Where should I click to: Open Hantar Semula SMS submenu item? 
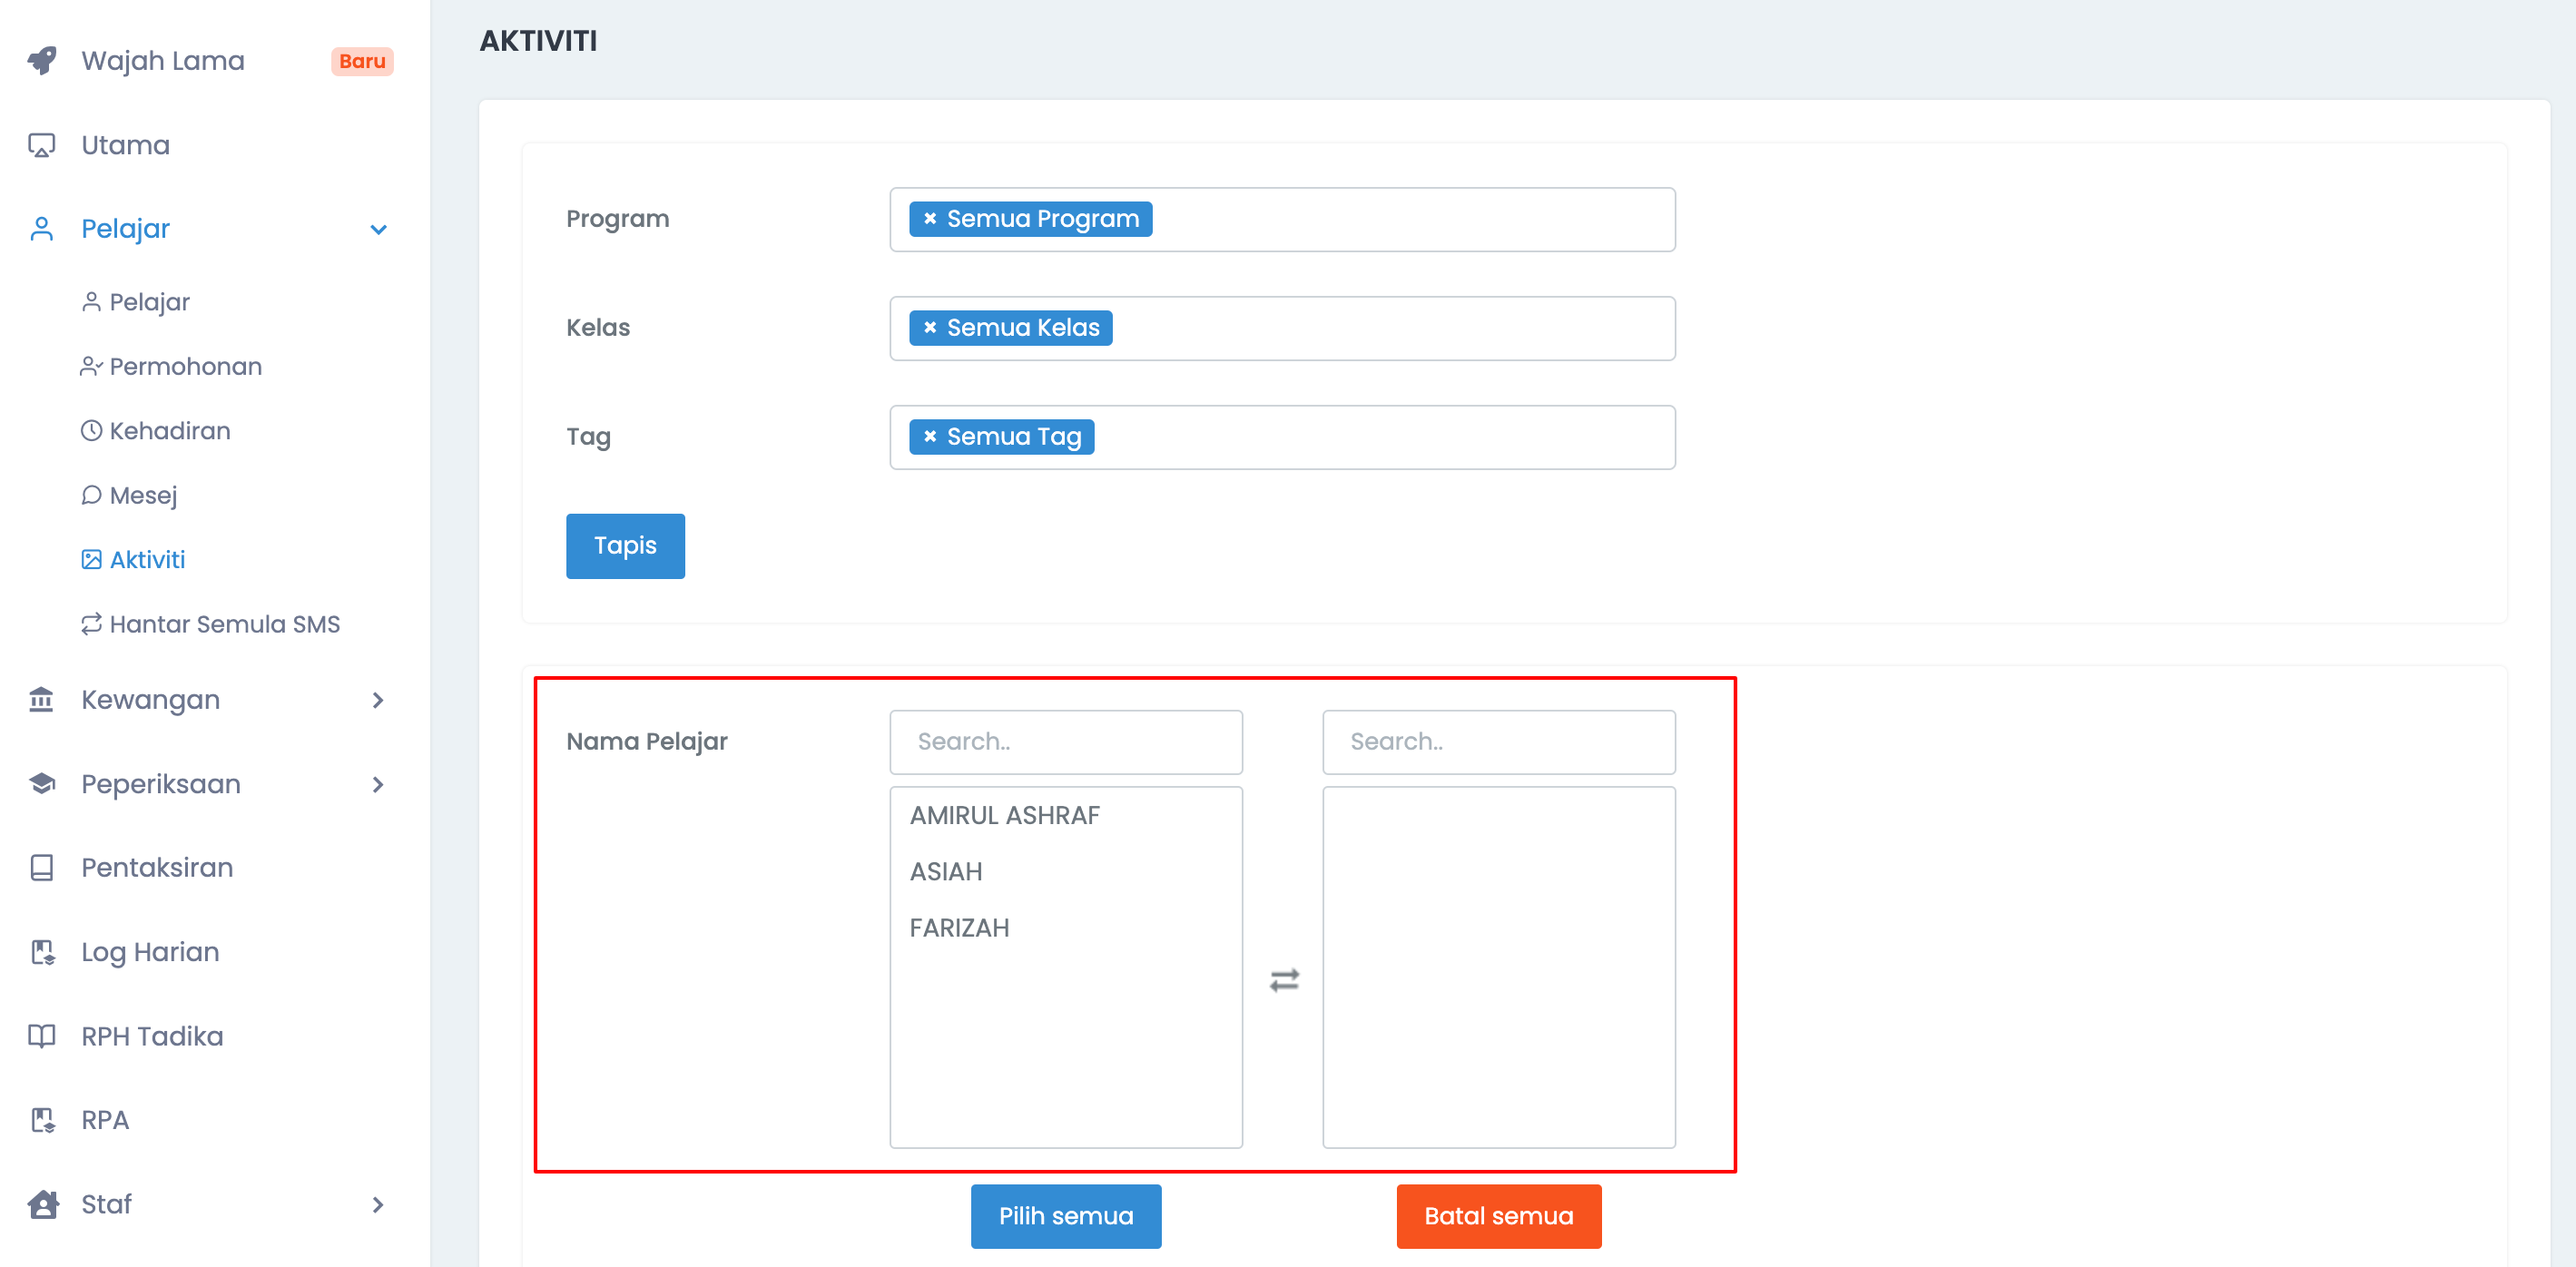click(x=224, y=624)
